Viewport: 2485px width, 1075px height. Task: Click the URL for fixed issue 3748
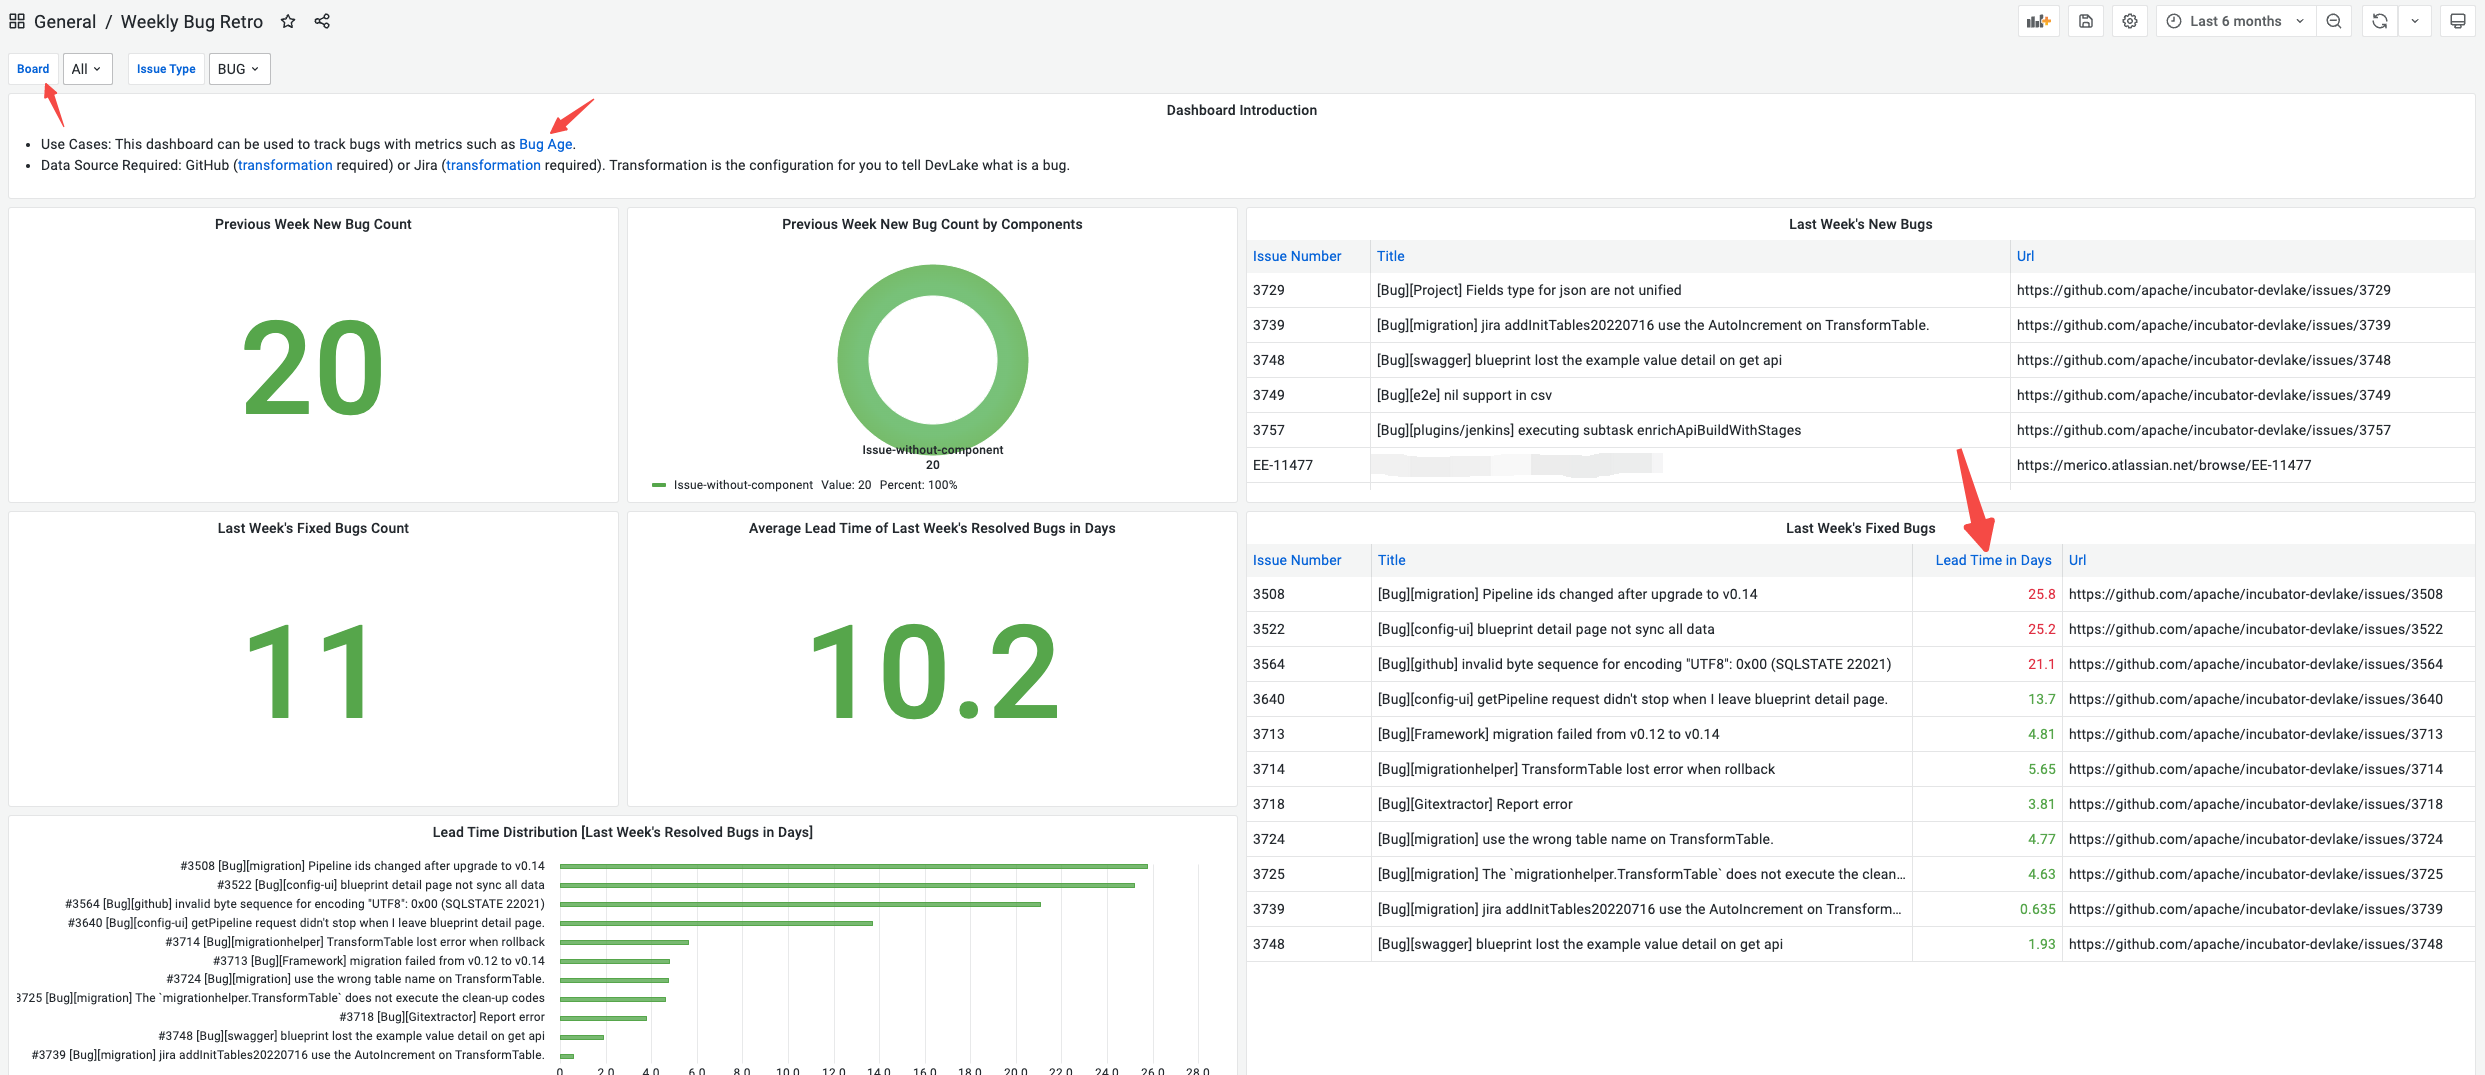click(x=2255, y=944)
